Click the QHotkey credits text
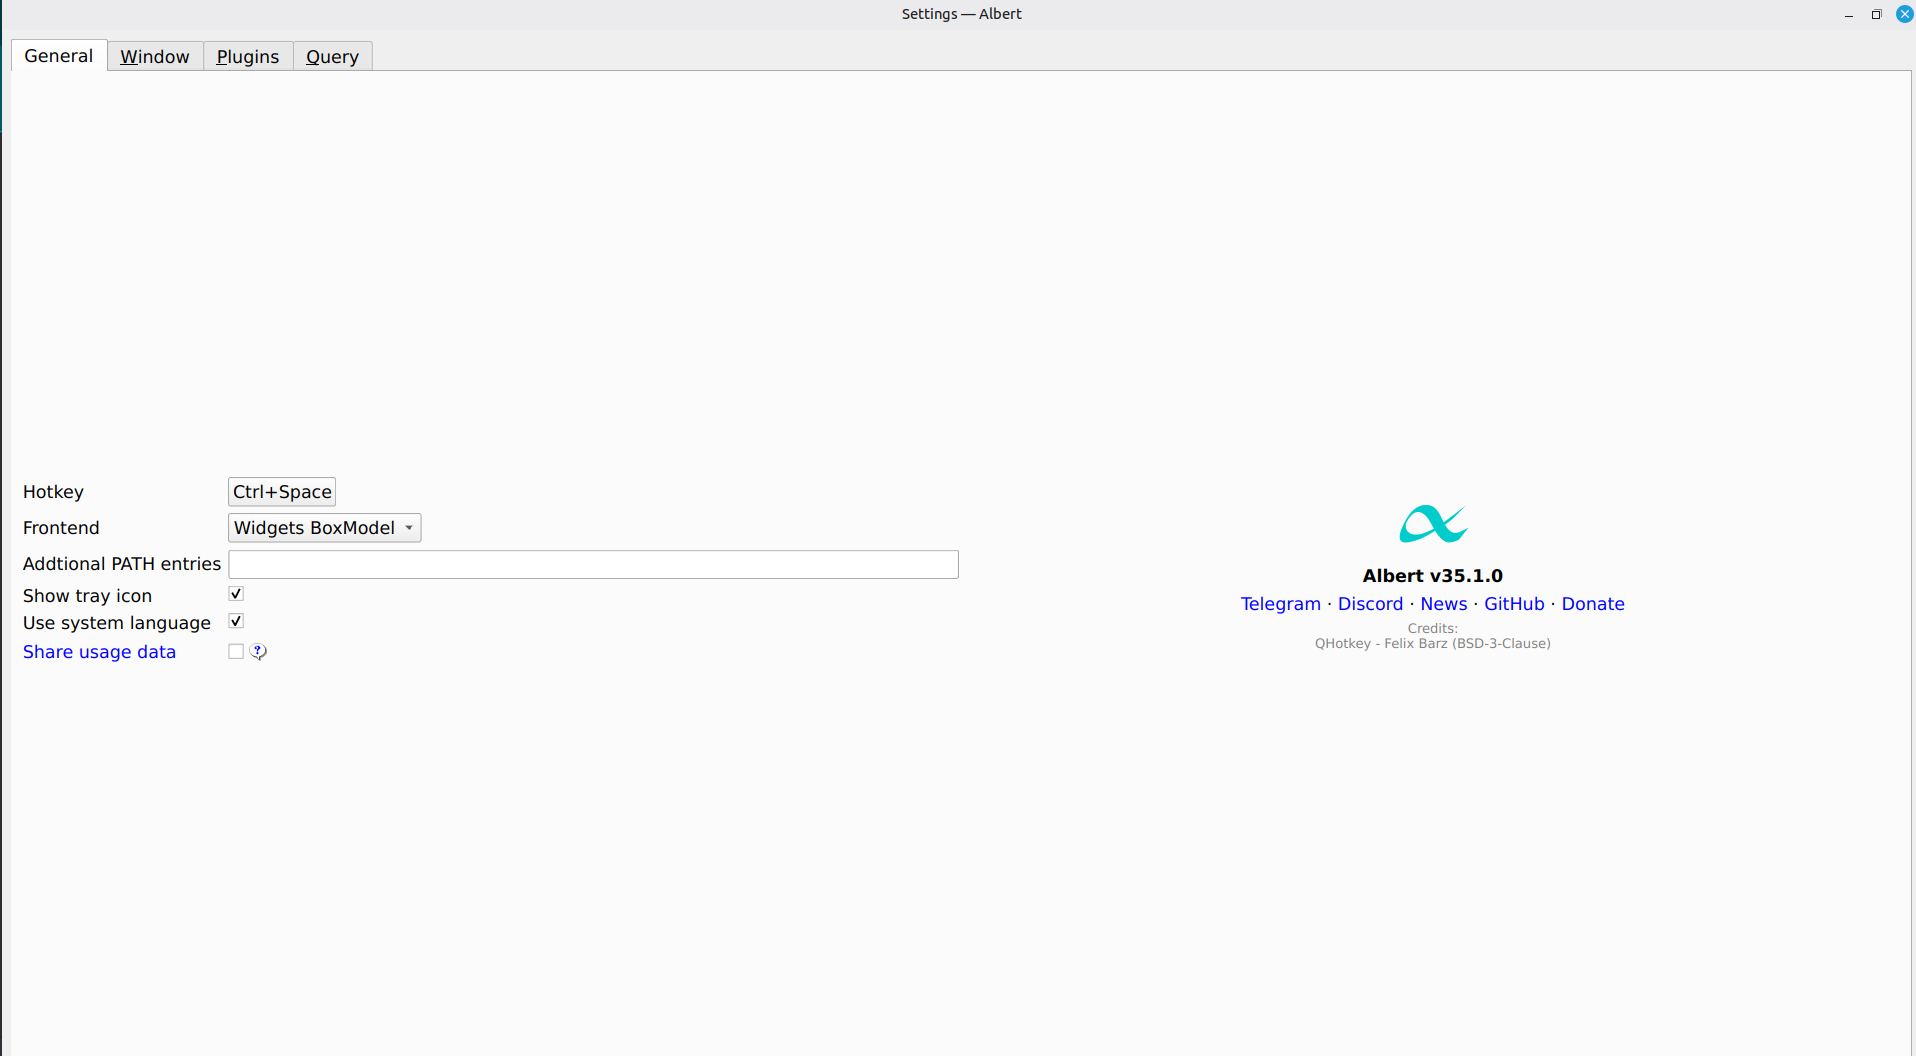 click(x=1432, y=644)
